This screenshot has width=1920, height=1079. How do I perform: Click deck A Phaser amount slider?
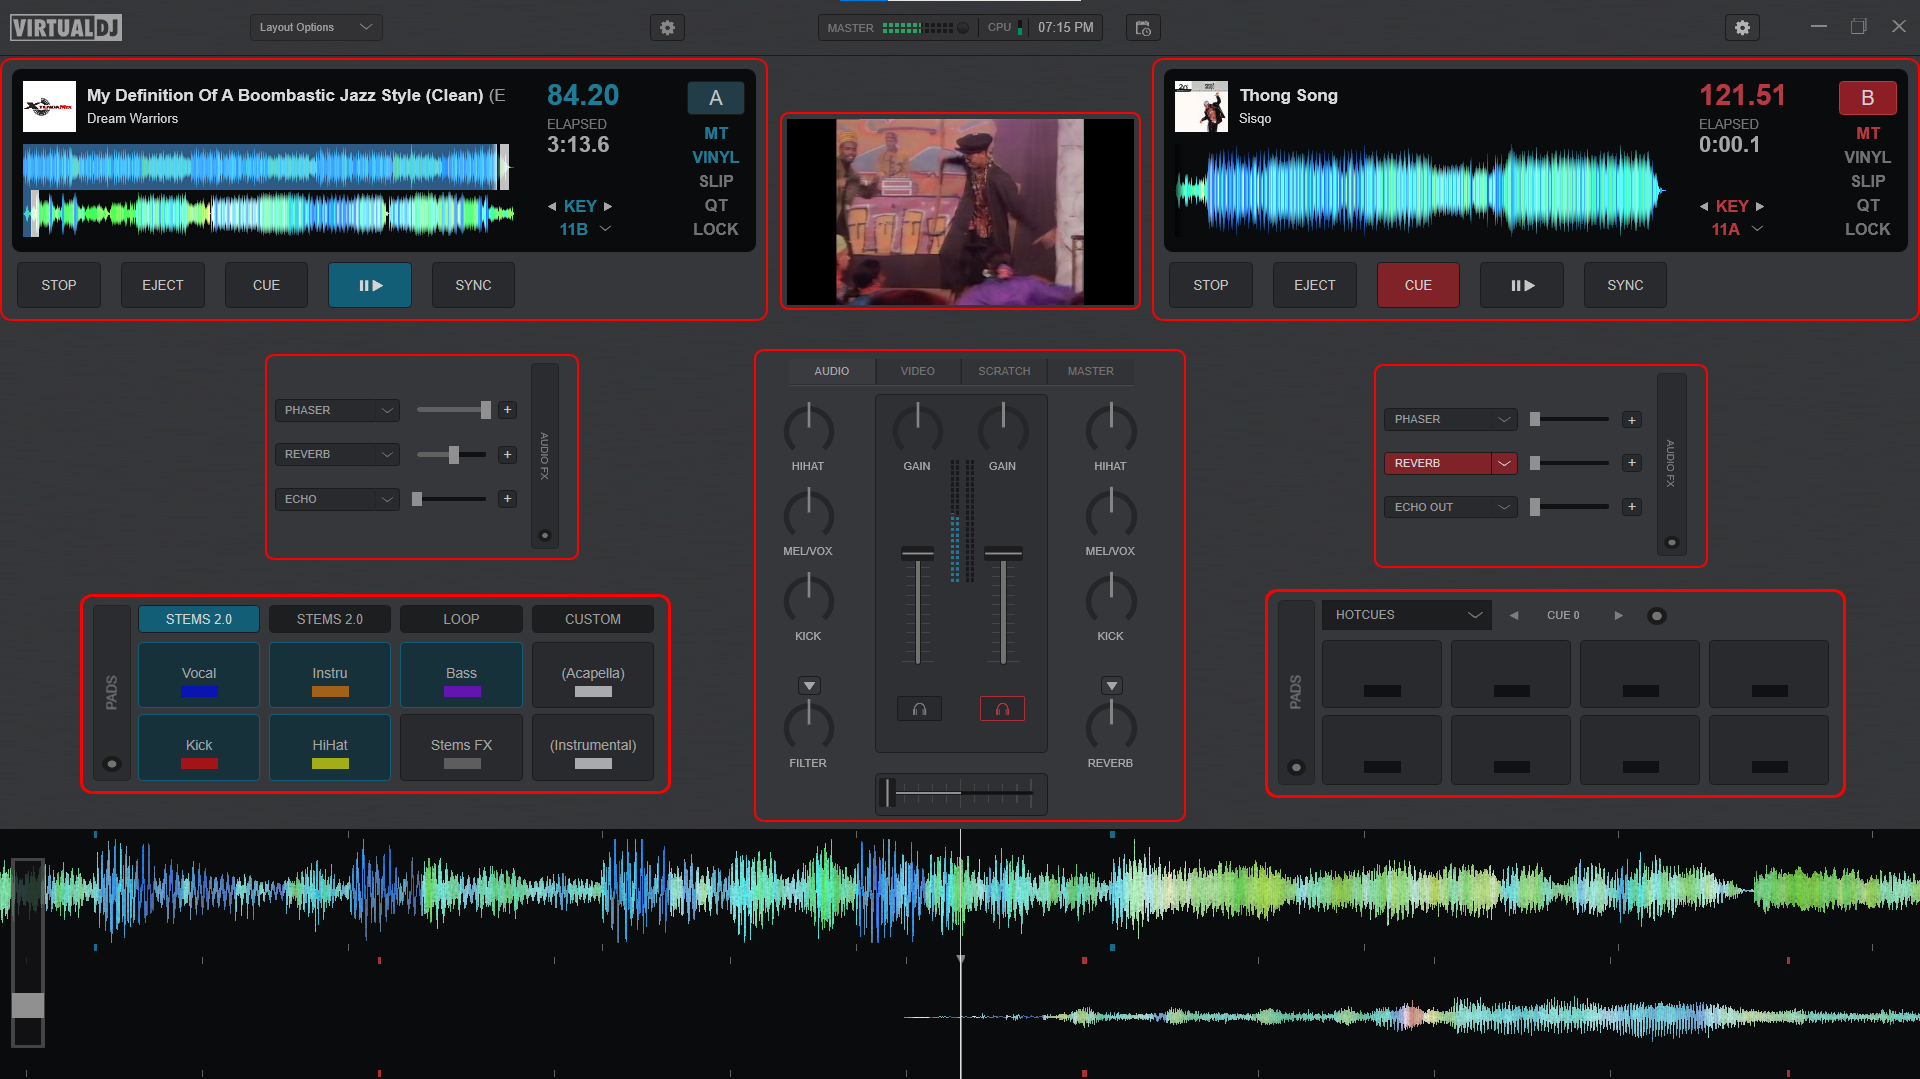454,410
